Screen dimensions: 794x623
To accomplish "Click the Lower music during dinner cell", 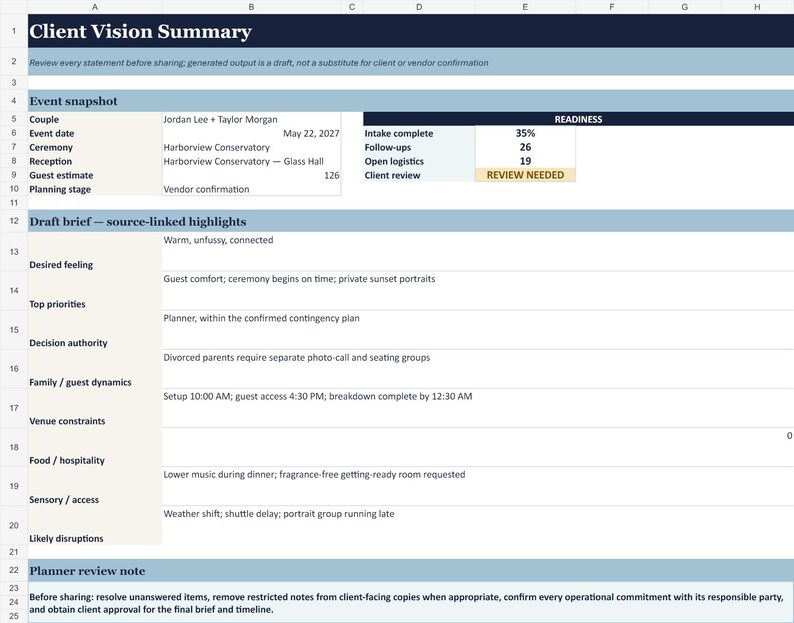I will (x=478, y=486).
